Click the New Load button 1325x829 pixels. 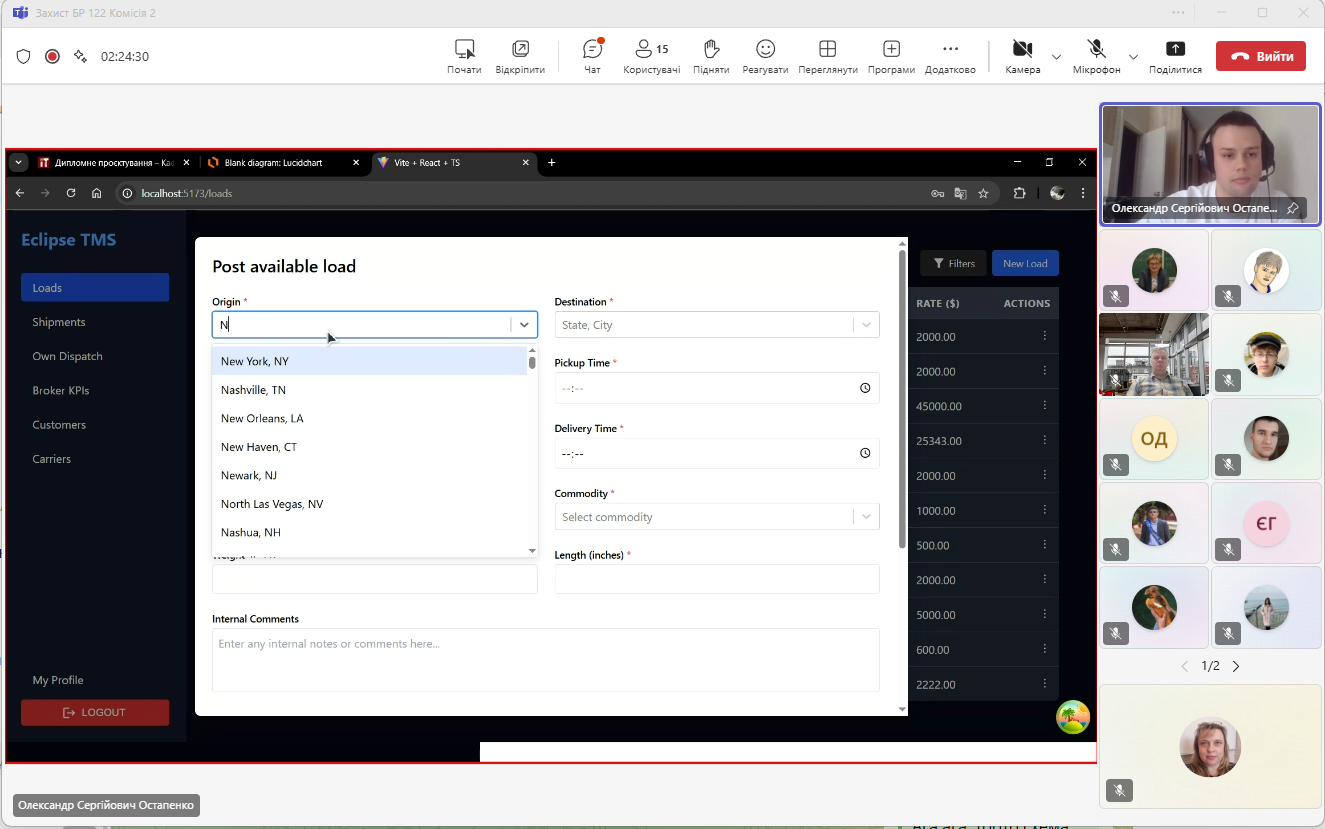[1025, 263]
